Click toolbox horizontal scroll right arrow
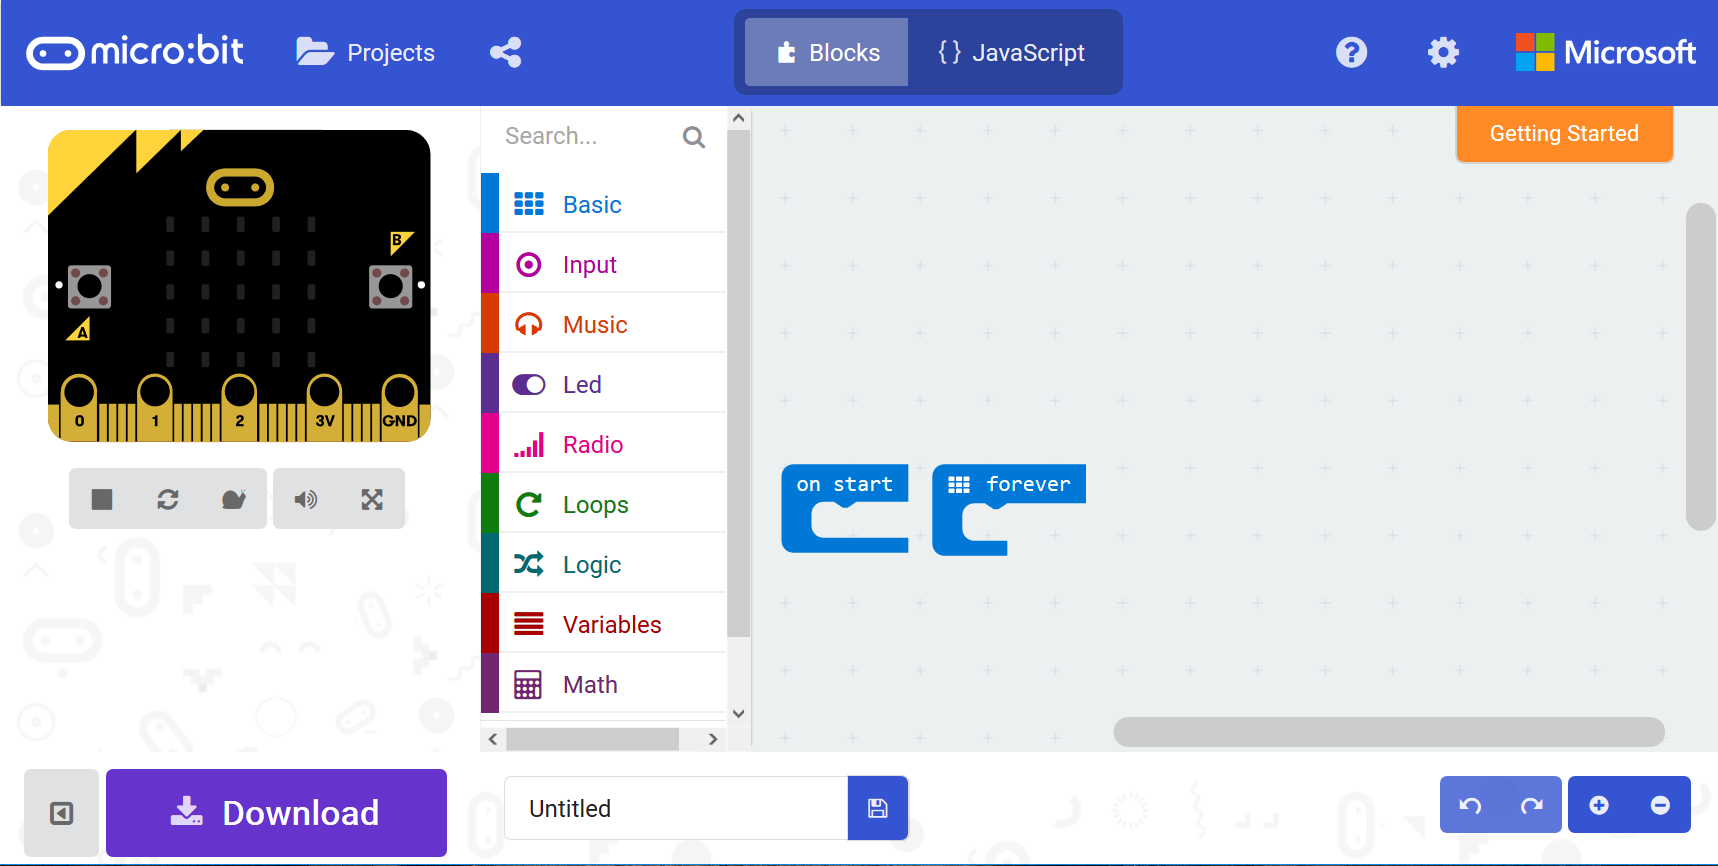 [712, 739]
